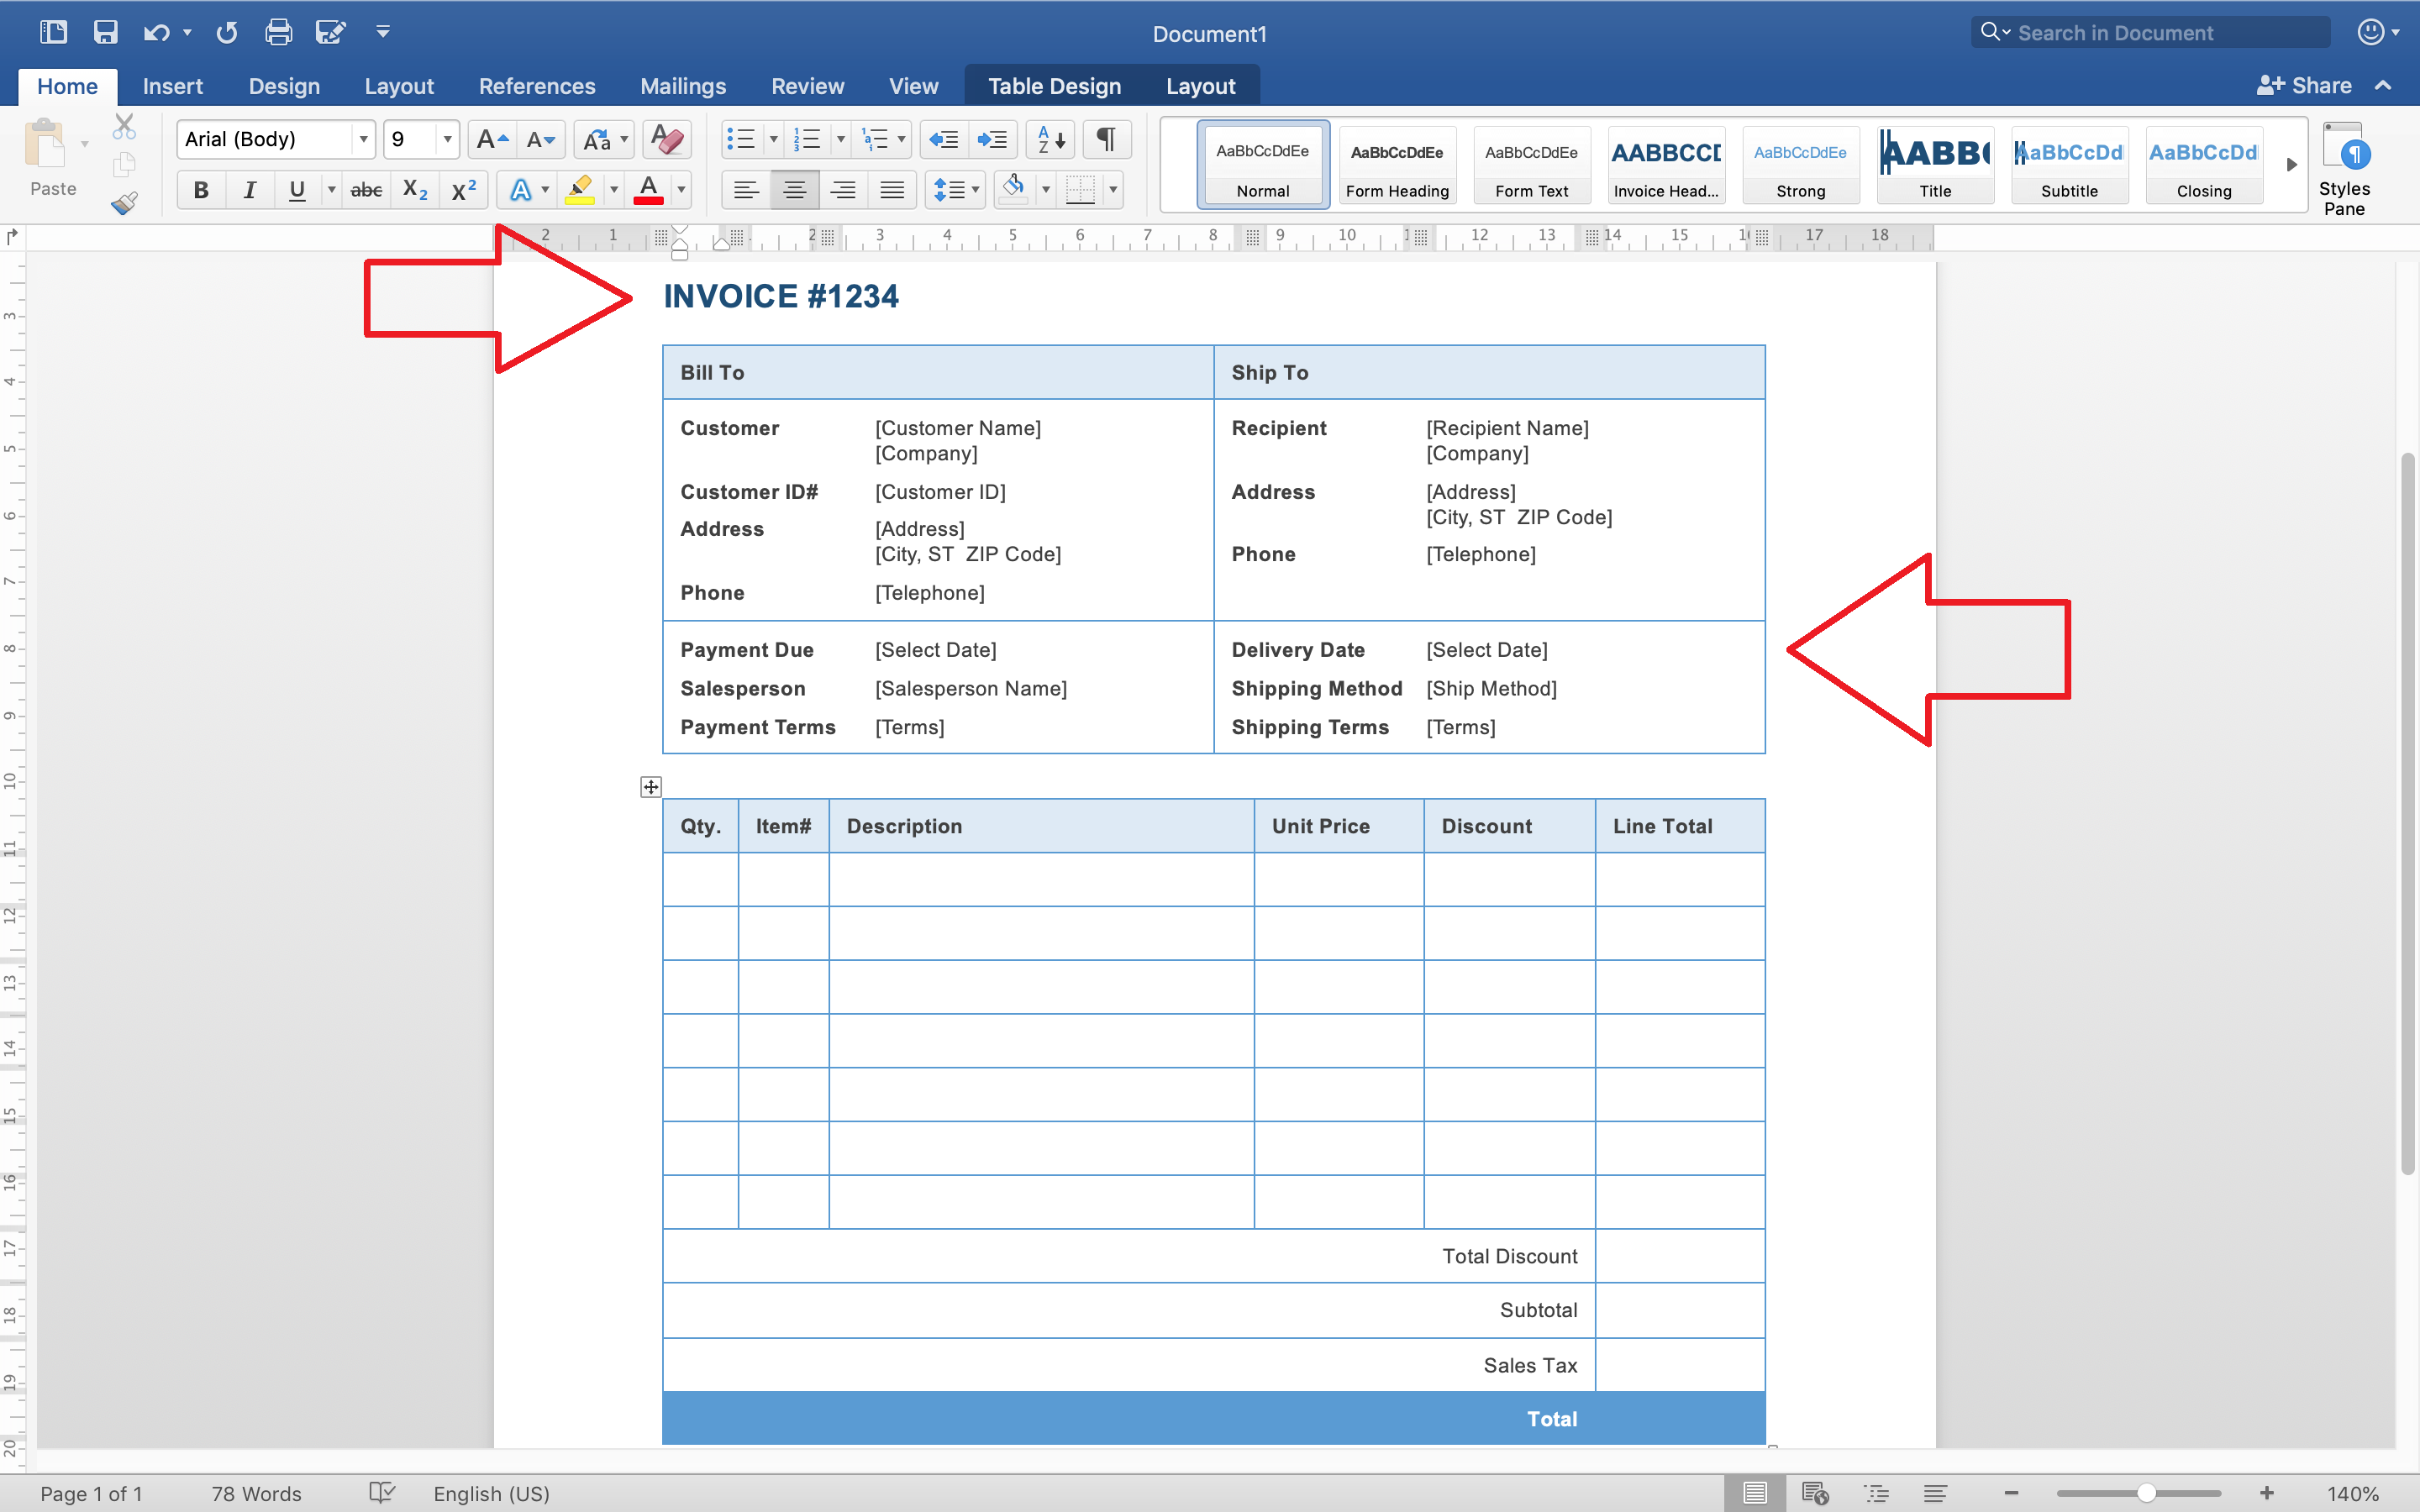The image size is (2420, 1512).
Task: Toggle show paragraph marks
Action: (1106, 139)
